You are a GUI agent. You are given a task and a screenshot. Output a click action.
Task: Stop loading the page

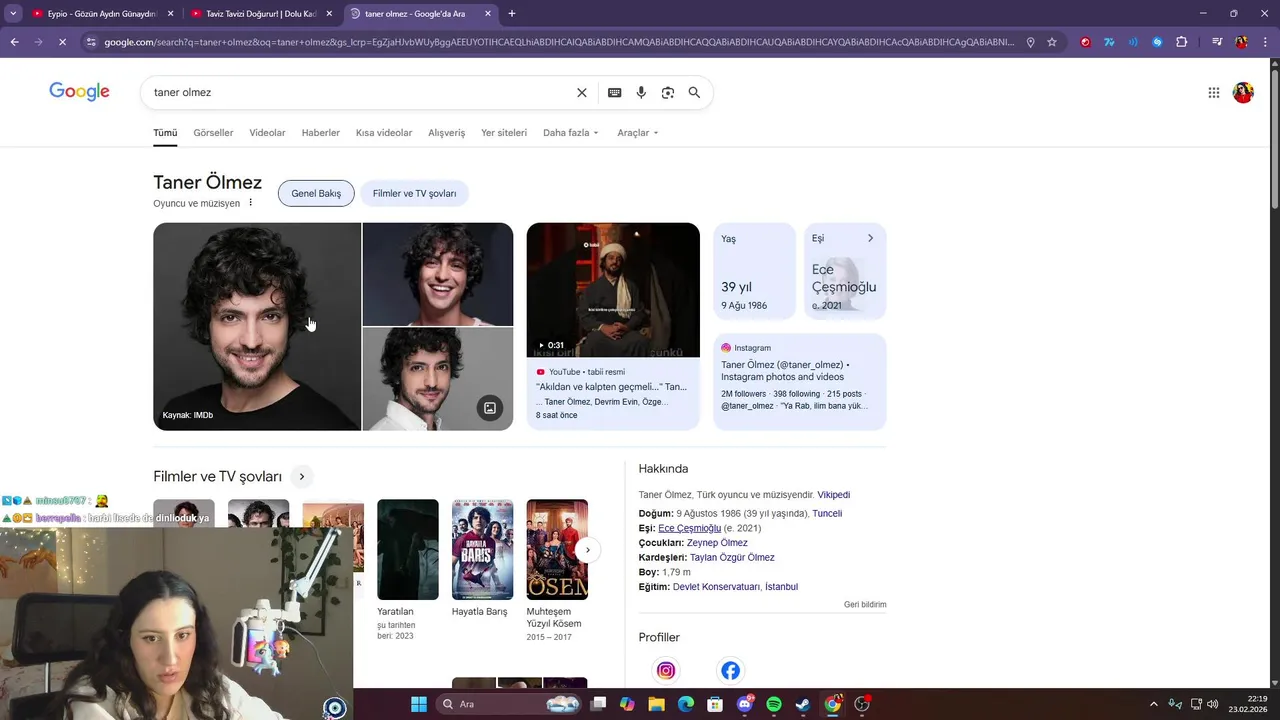click(62, 42)
